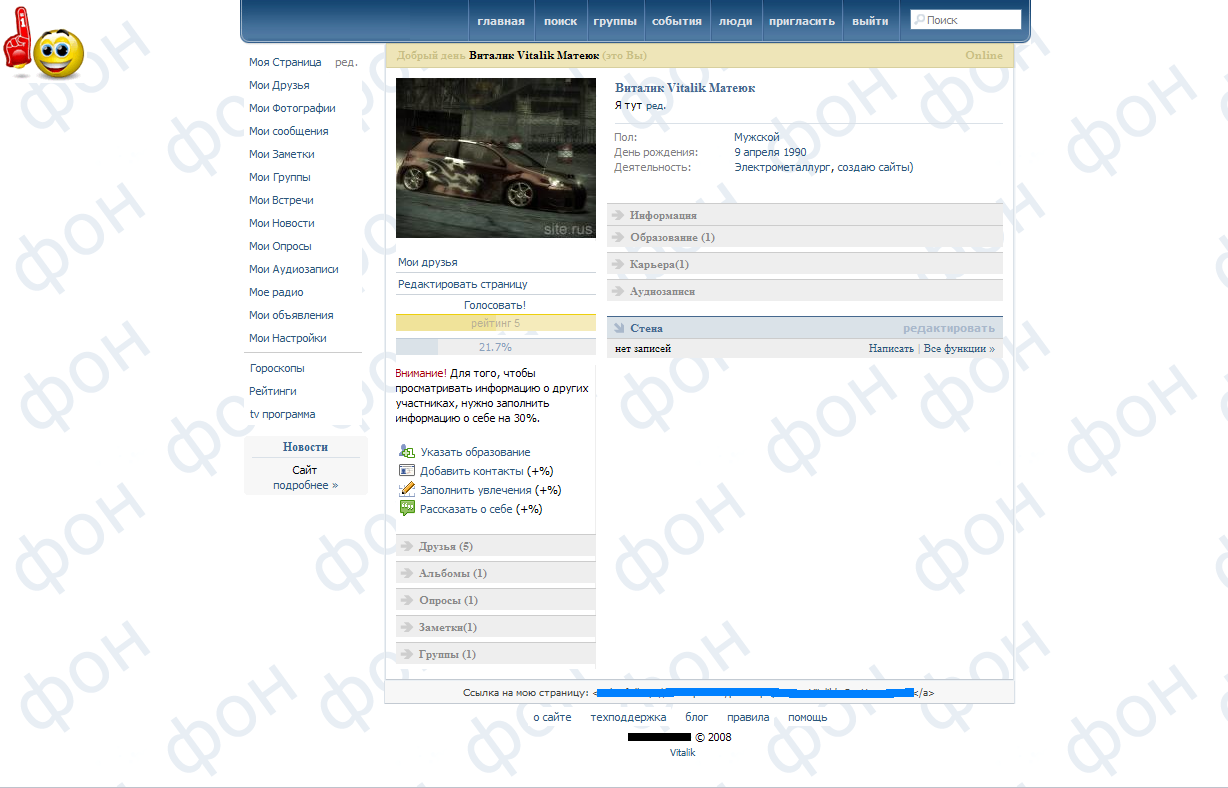This screenshot has height=788, width=1228.
Task: Click Указать образование link
Action: (x=476, y=452)
